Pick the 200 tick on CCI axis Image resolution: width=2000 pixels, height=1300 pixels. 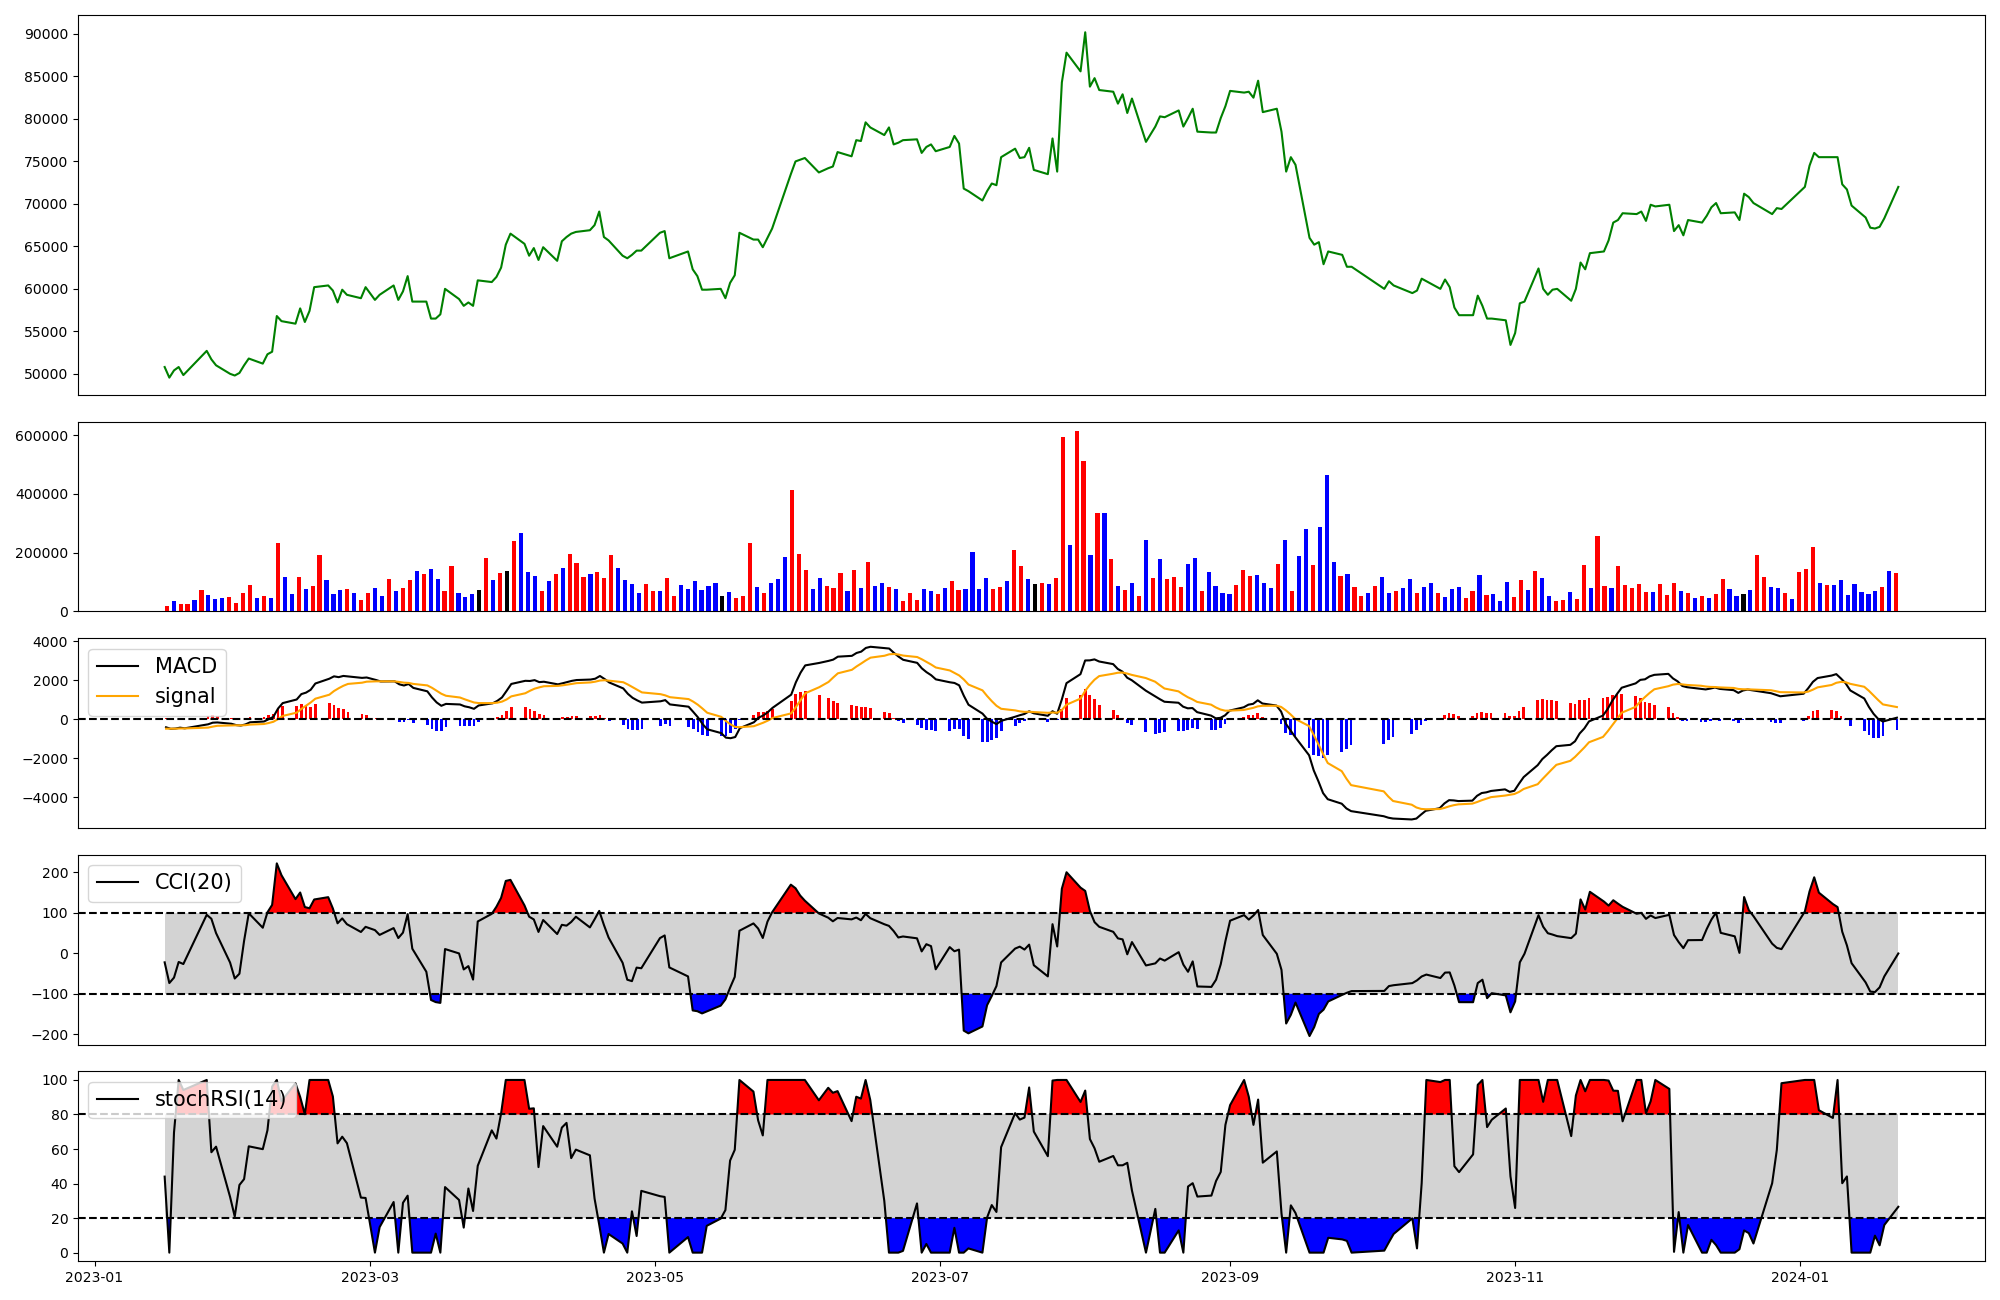(55, 873)
